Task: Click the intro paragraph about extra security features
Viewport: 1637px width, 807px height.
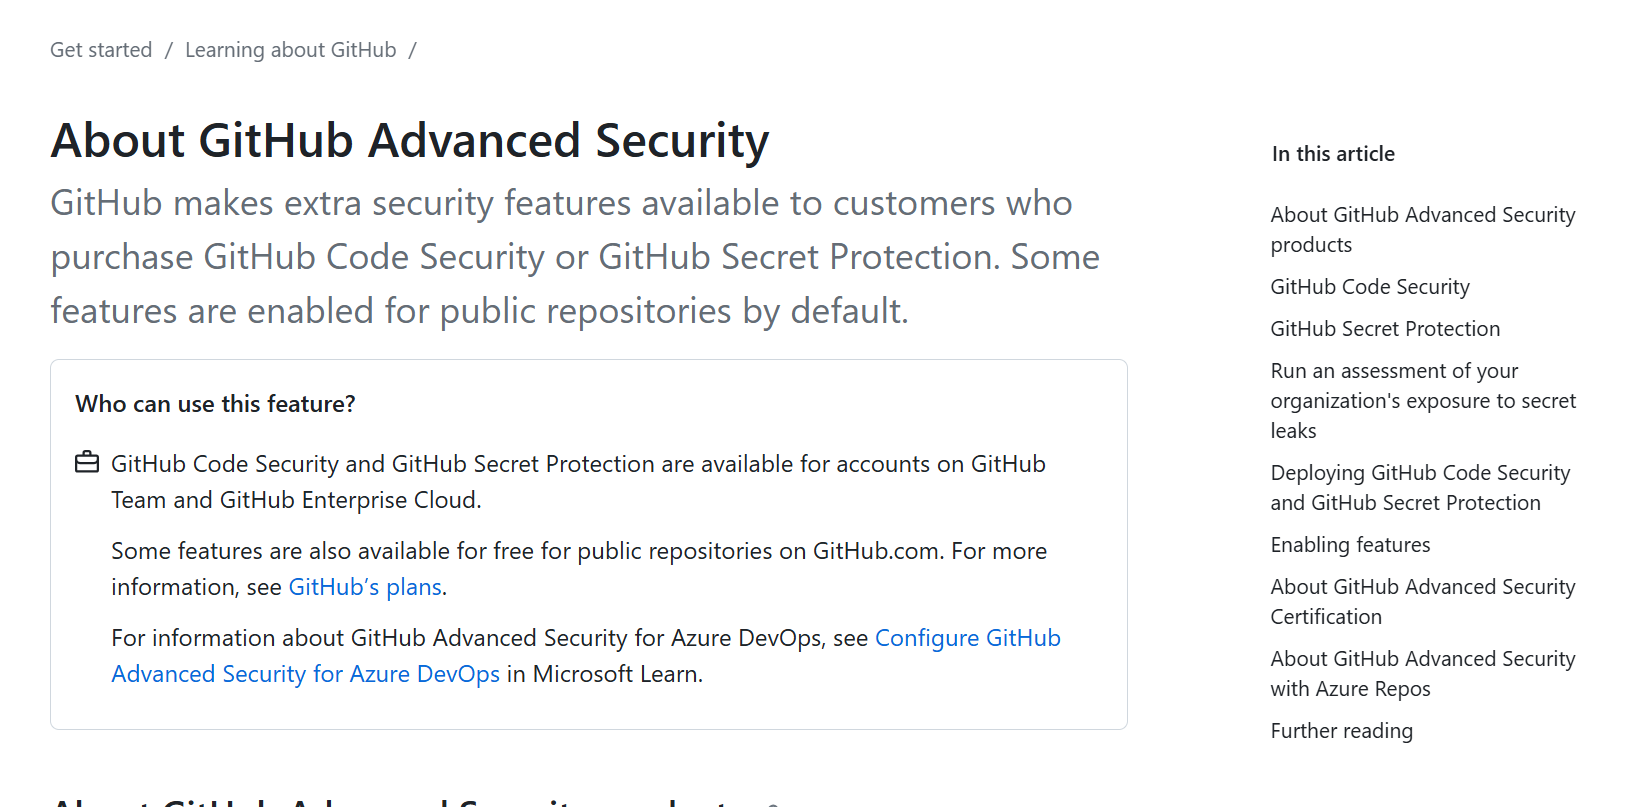Action: 574,256
